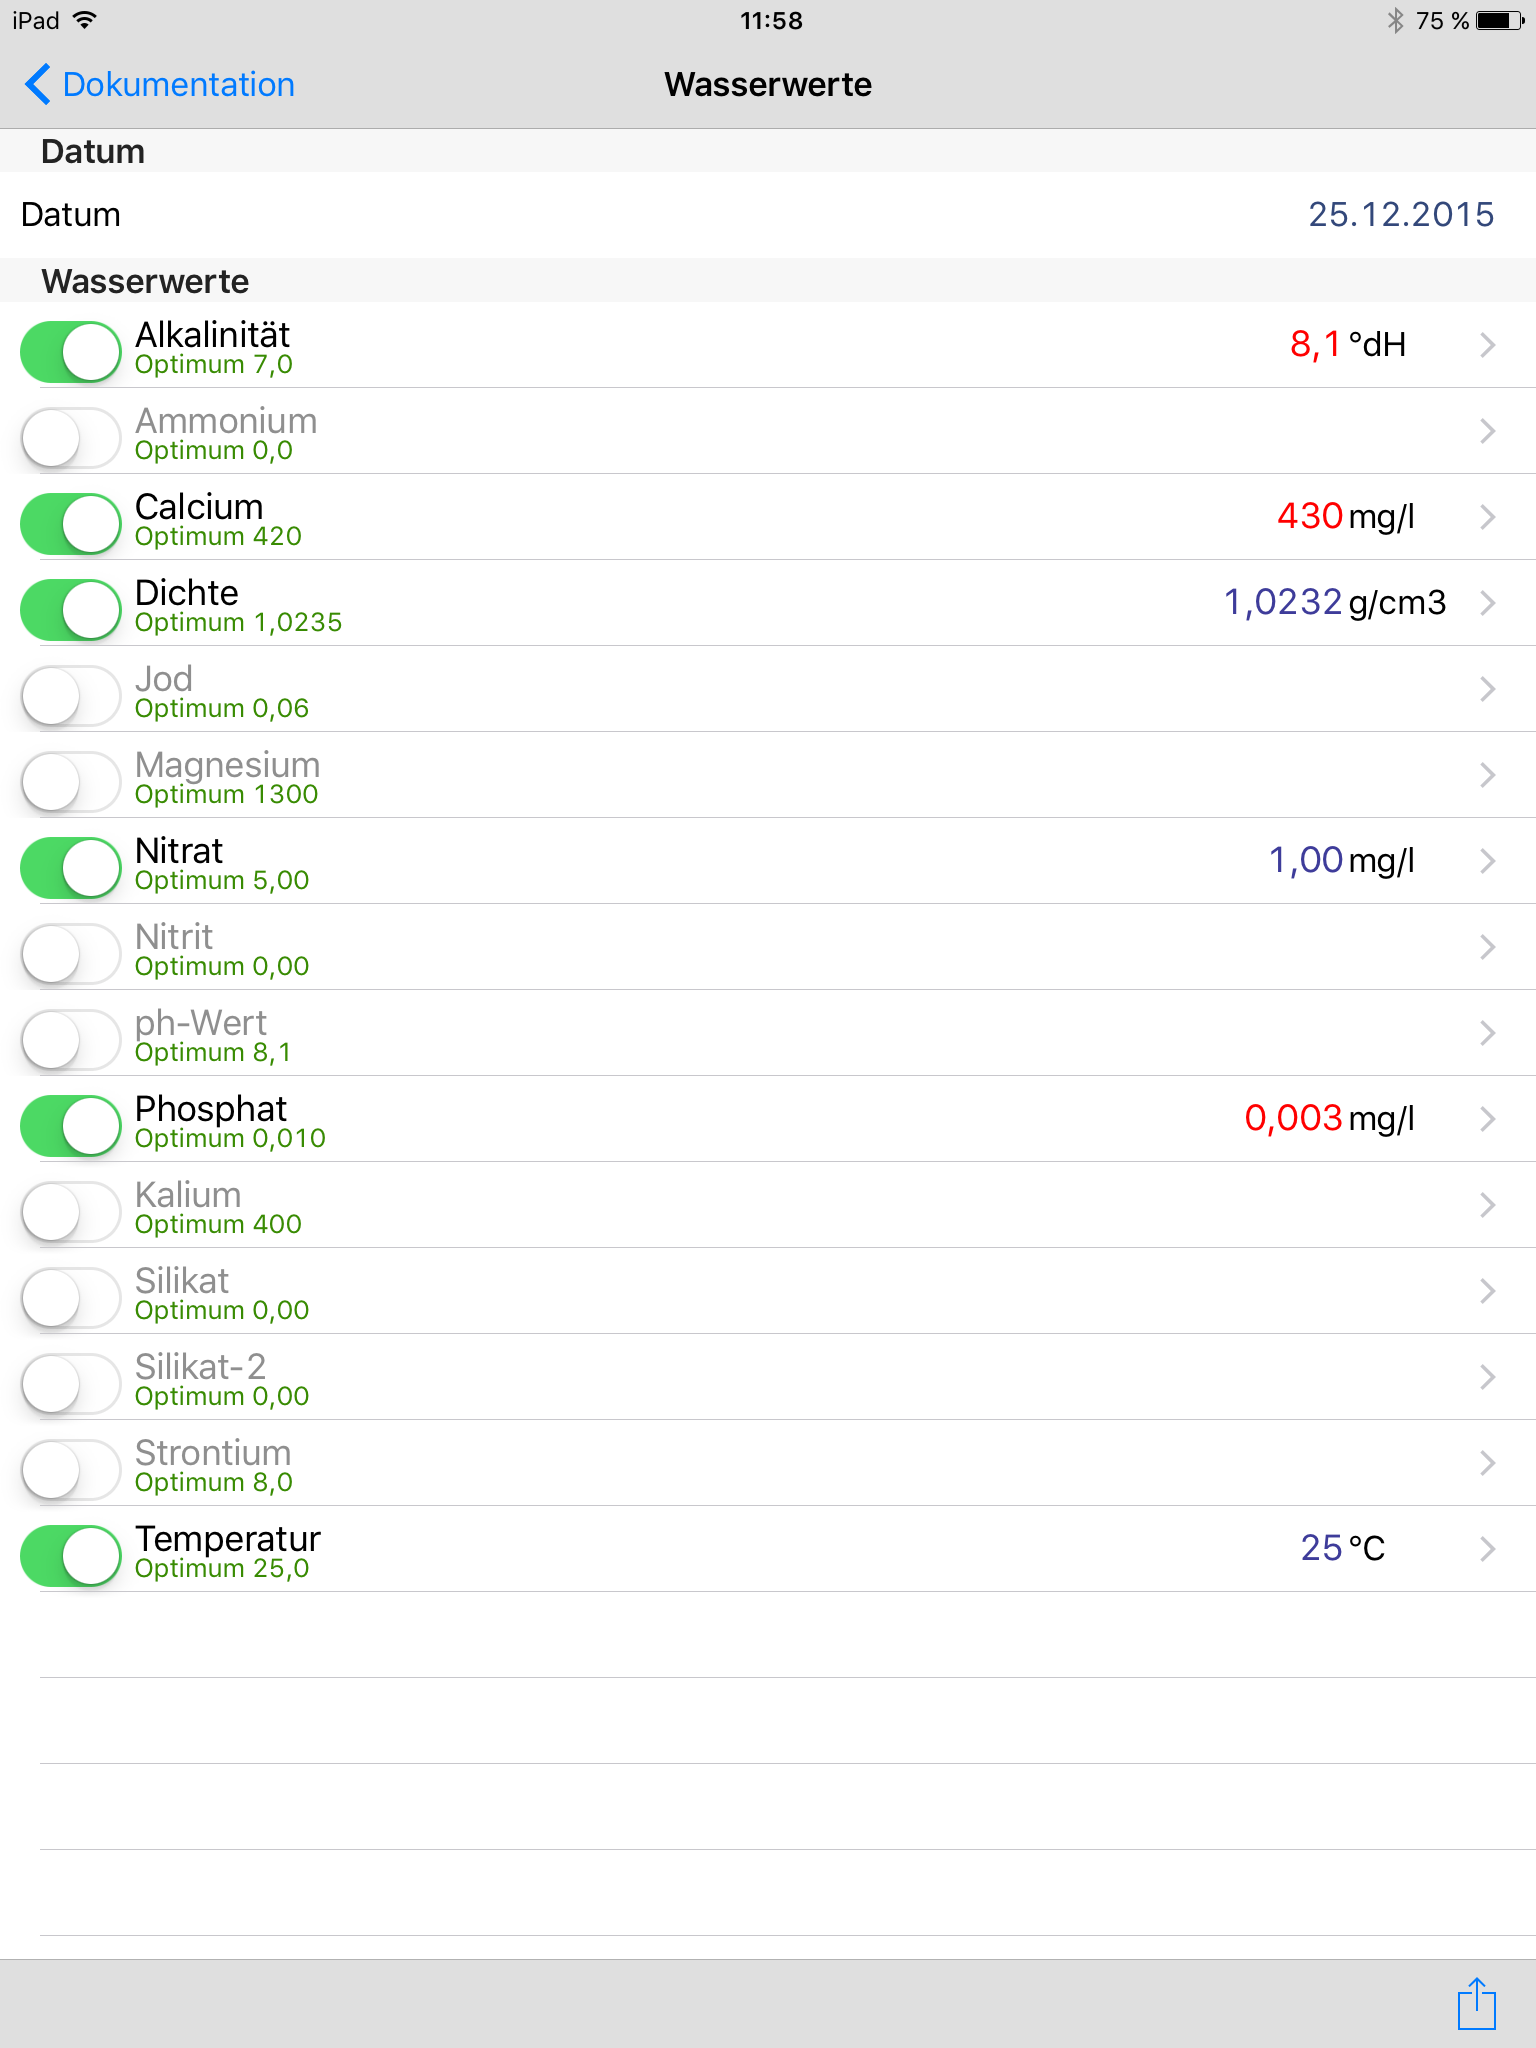Enable the ph-Wert switch
The height and width of the screenshot is (2048, 1536).
[71, 1040]
